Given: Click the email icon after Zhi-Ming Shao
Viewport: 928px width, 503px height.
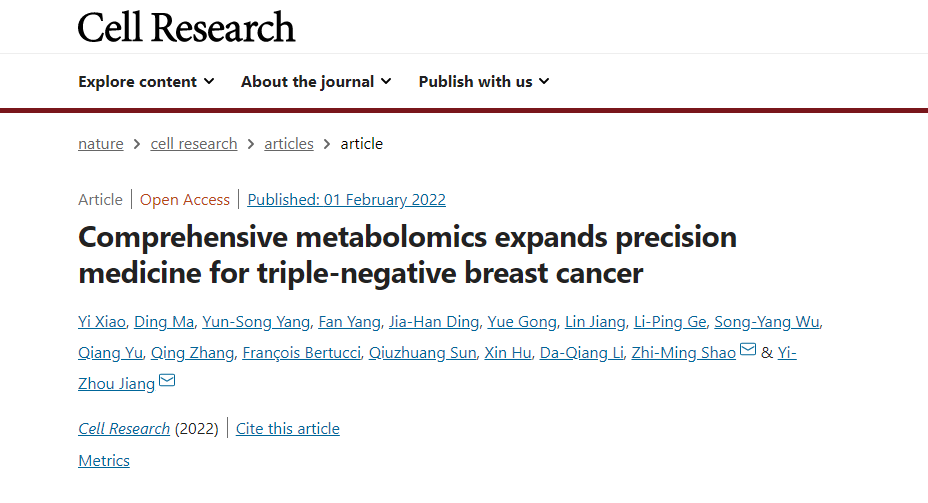Looking at the screenshot, I should pos(748,350).
